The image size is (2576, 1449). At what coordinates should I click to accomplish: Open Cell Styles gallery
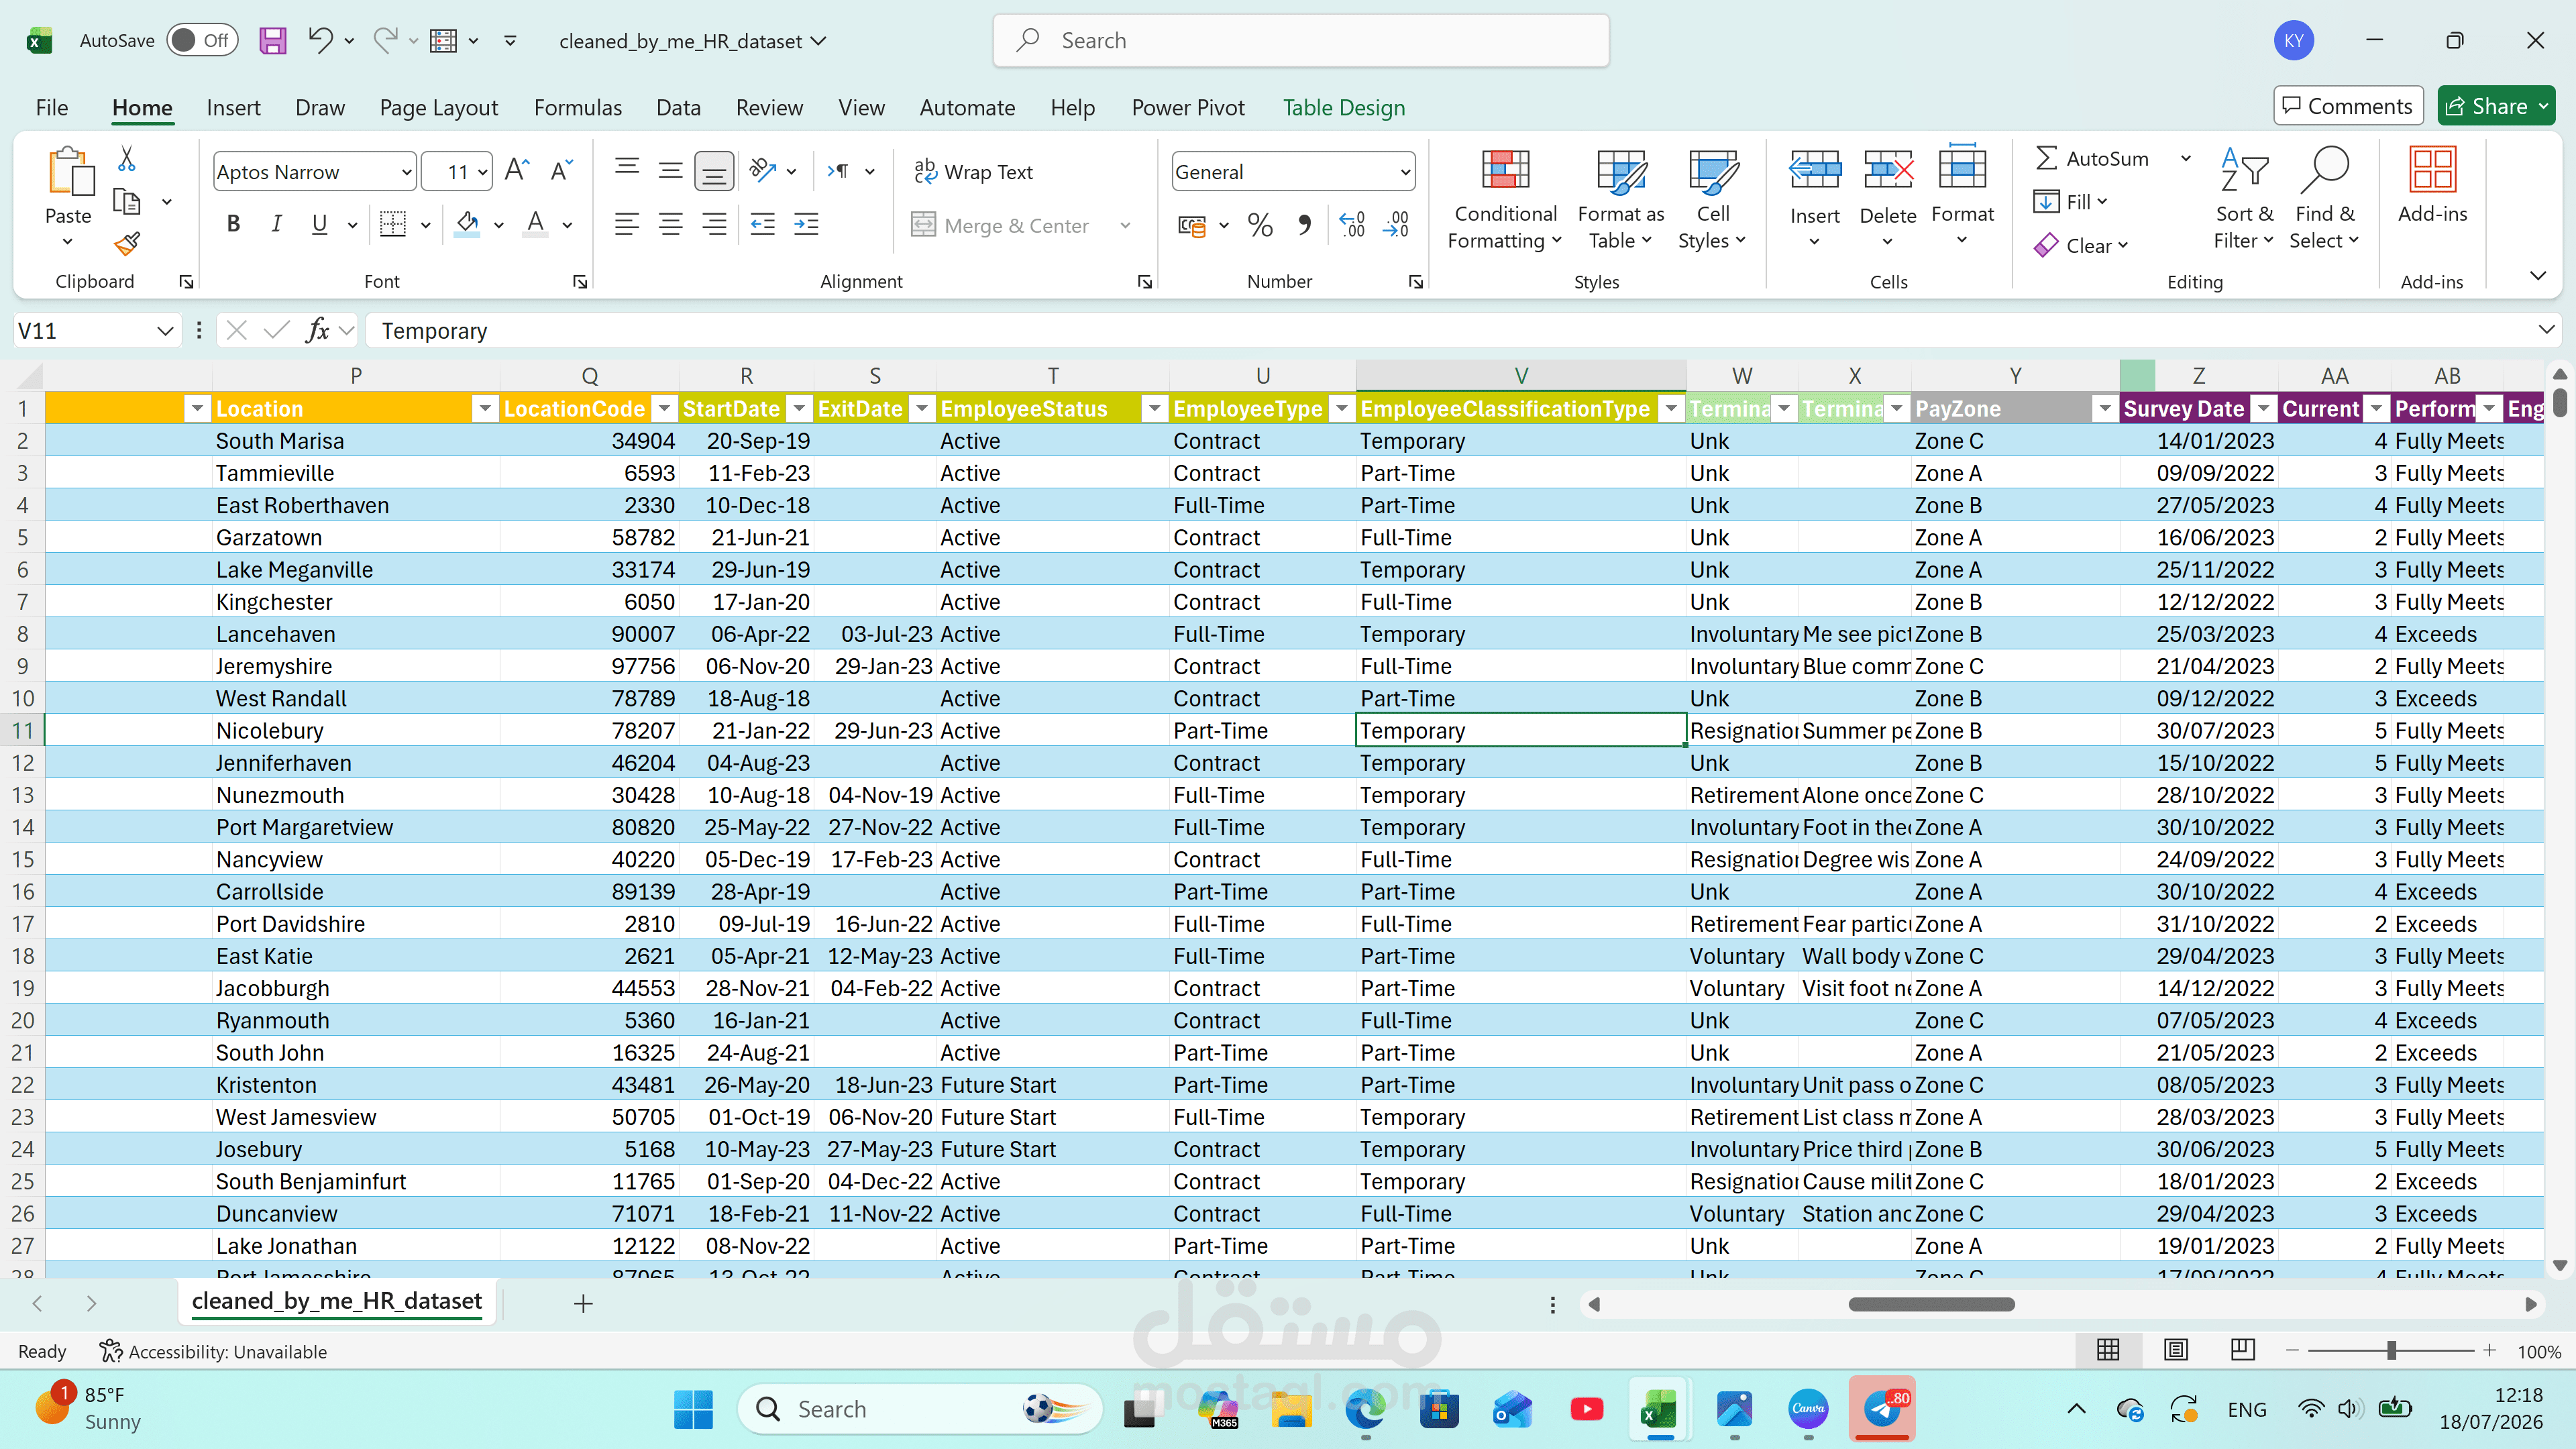pos(1712,200)
